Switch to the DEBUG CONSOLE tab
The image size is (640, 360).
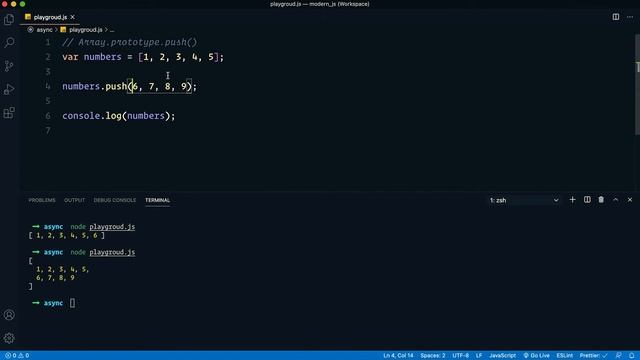click(x=115, y=200)
